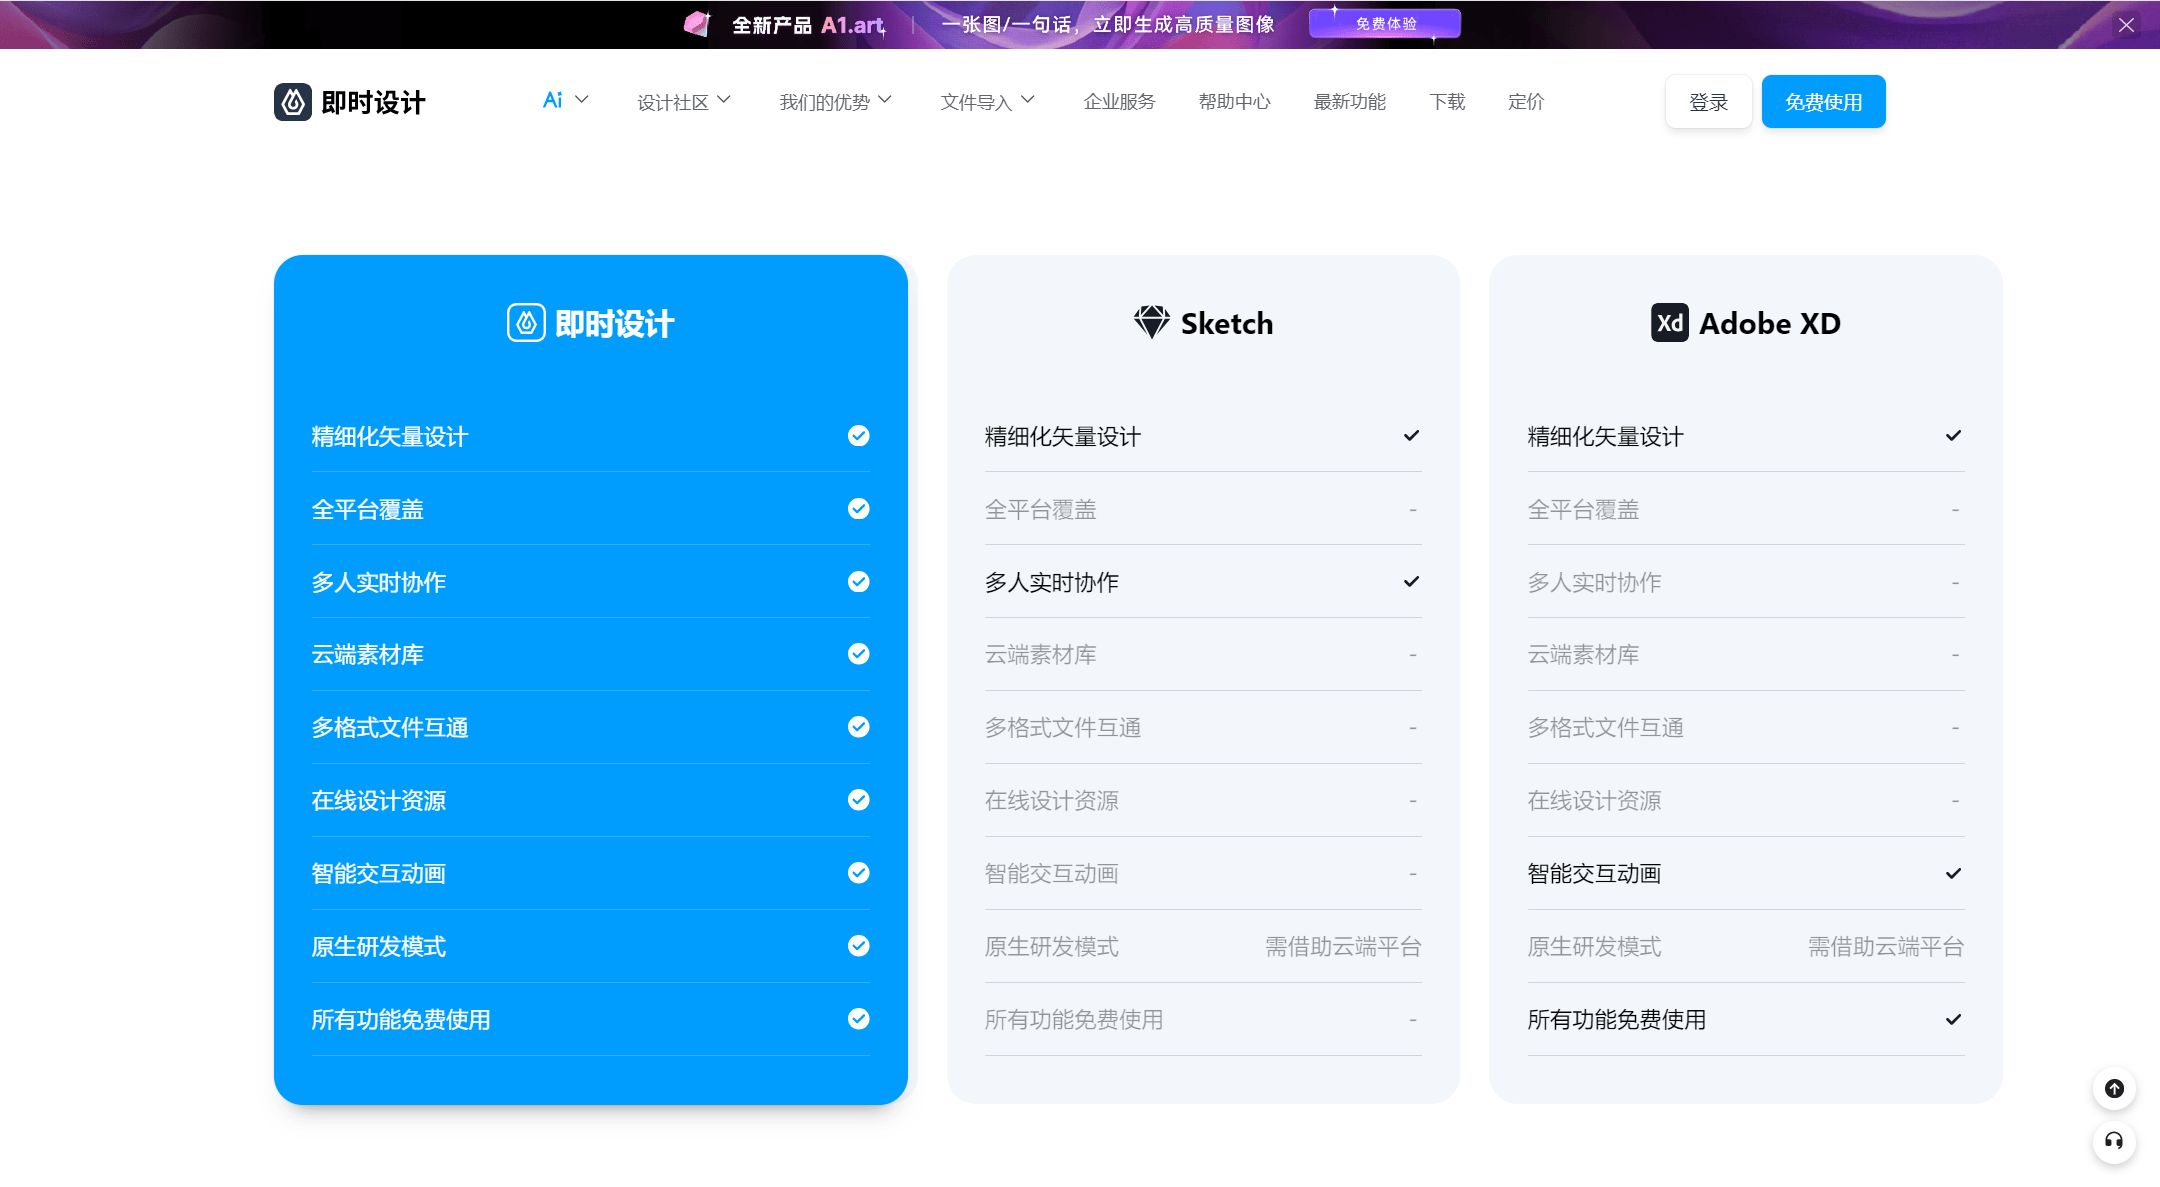
Task: Click 原生研发模式 text in Sketch card
Action: click(1052, 947)
